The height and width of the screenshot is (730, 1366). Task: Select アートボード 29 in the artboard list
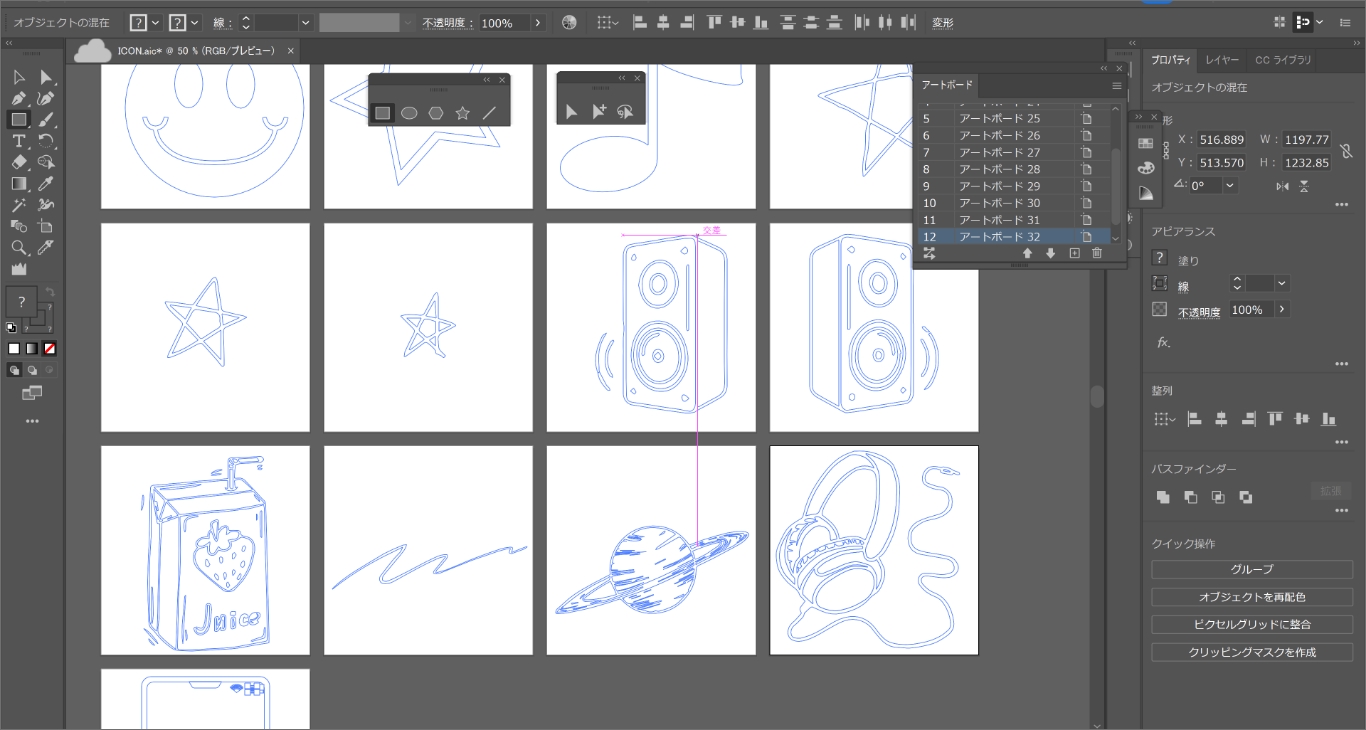pos(999,186)
